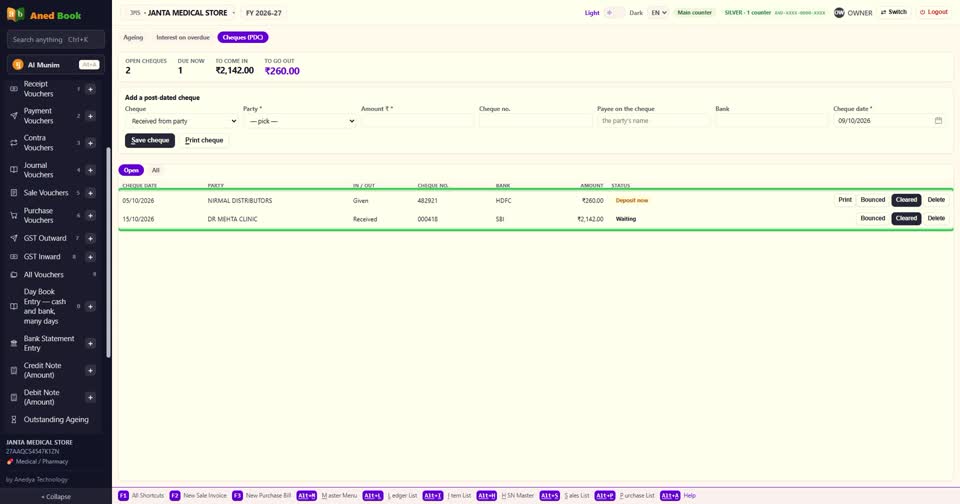The height and width of the screenshot is (504, 960).
Task: Click the Outstanding Ageing hourglass icon
Action: [x=13, y=419]
